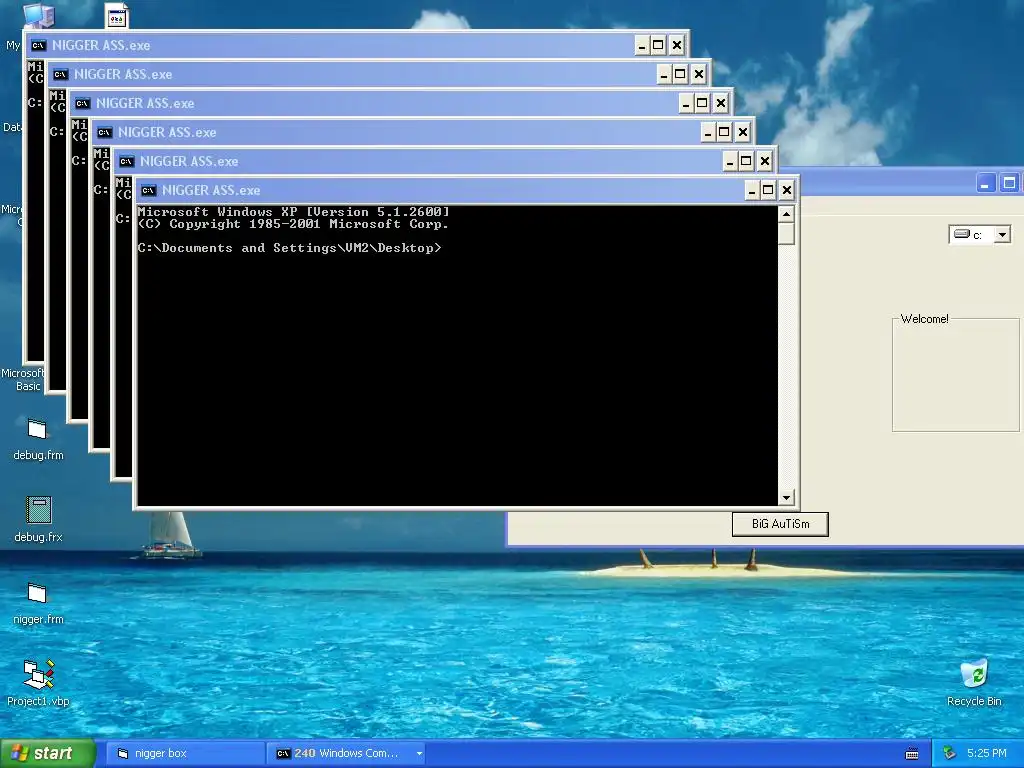Click the drive icon inside the c: combo box
The image size is (1024, 768).
(x=961, y=234)
